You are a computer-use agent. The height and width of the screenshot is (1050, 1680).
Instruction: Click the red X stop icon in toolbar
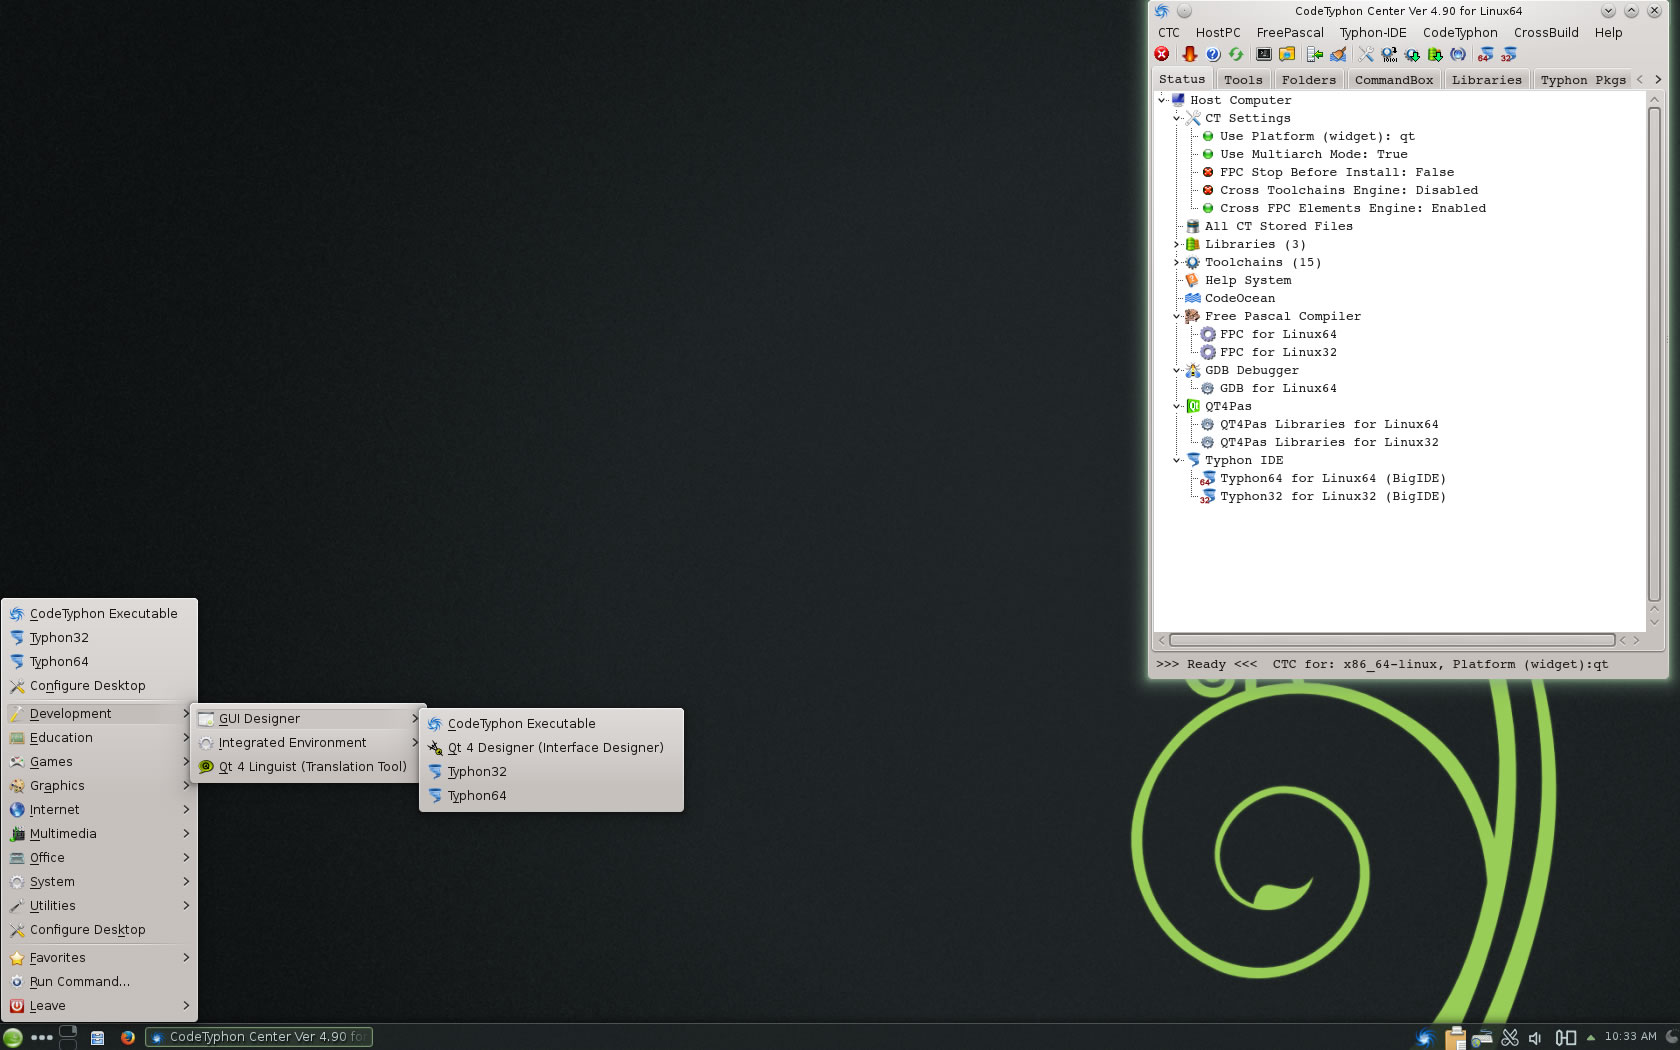coord(1161,54)
